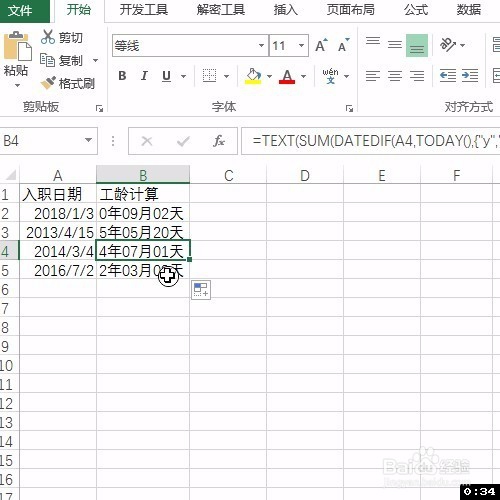Toggle underline formatting

pyautogui.click(x=166, y=76)
